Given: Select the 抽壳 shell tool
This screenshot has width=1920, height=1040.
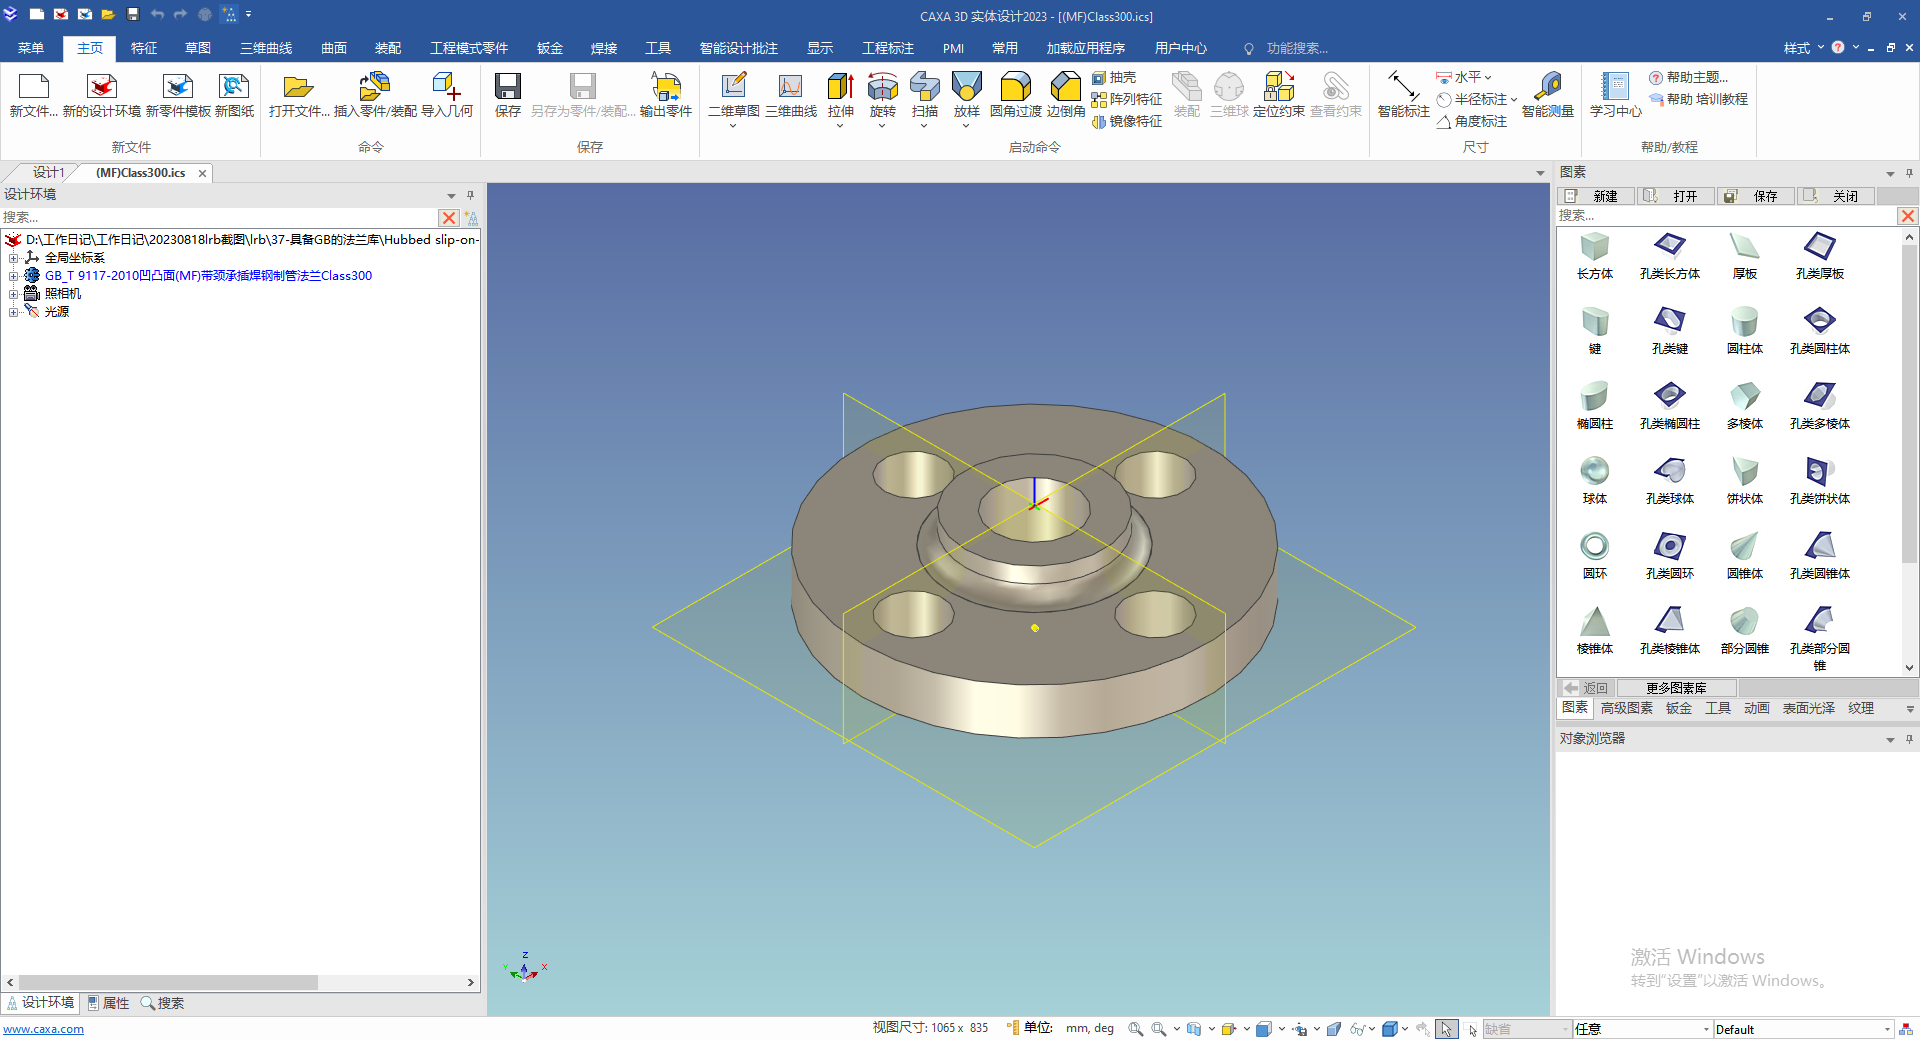Looking at the screenshot, I should point(1114,77).
